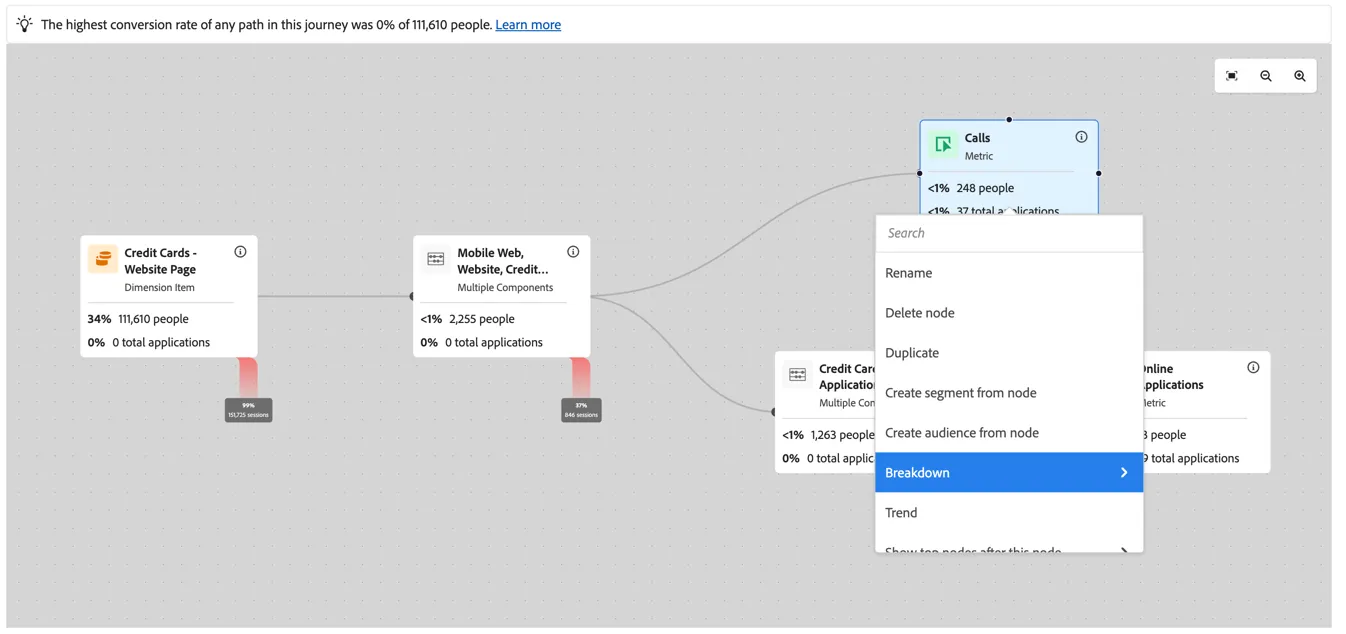
Task: Click the fit-to-screen canvas icon
Action: tap(1232, 76)
